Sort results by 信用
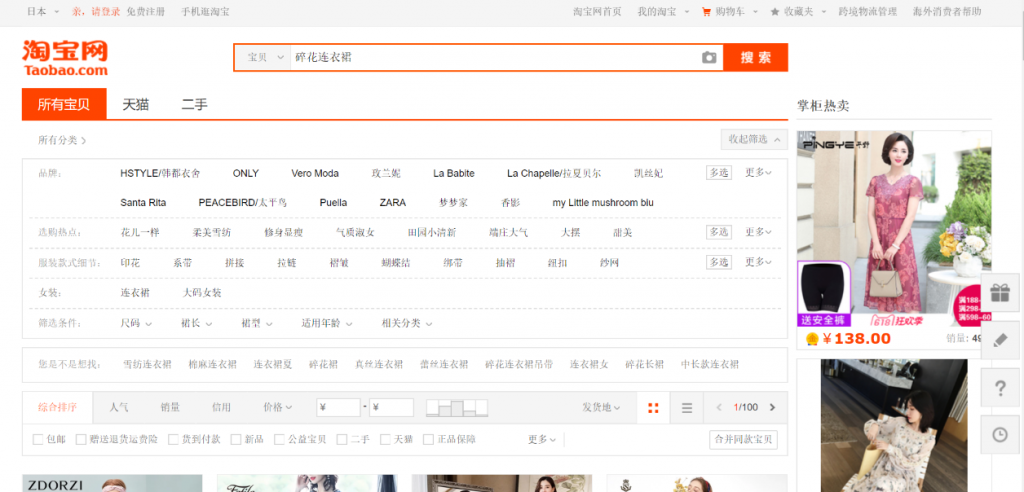Viewport: 1024px width, 492px height. tap(221, 408)
